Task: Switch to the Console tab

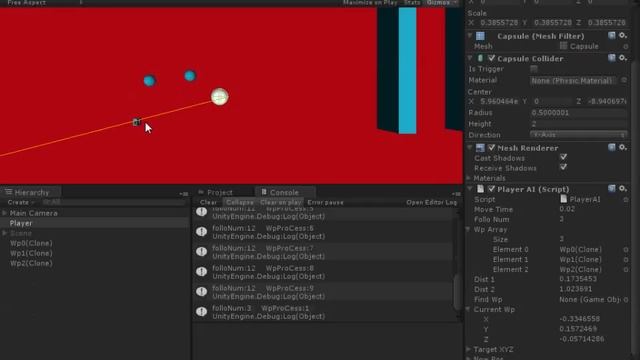Action: point(284,193)
